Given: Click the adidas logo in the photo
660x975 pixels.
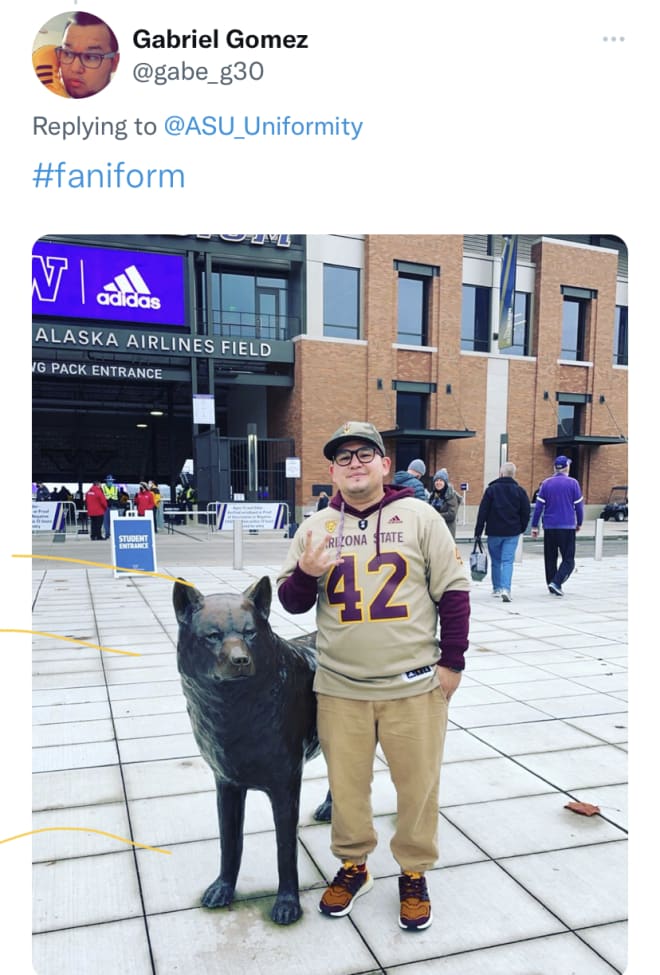Looking at the screenshot, I should (129, 287).
